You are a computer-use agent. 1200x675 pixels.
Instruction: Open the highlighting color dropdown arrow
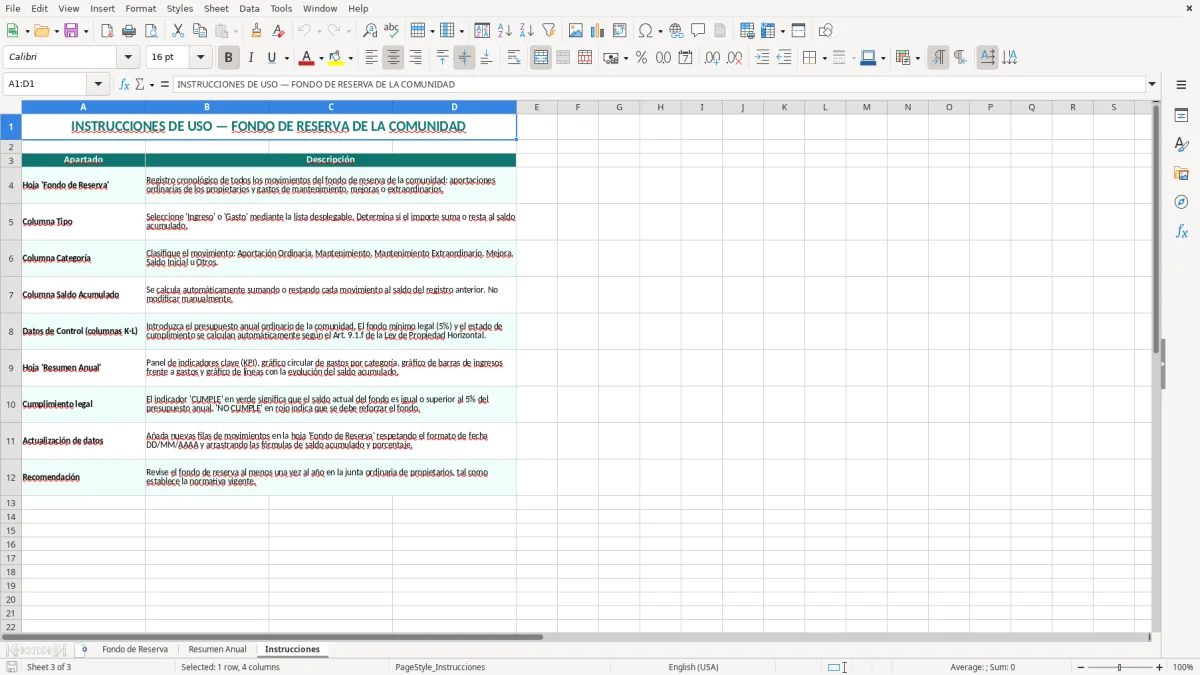coord(350,58)
